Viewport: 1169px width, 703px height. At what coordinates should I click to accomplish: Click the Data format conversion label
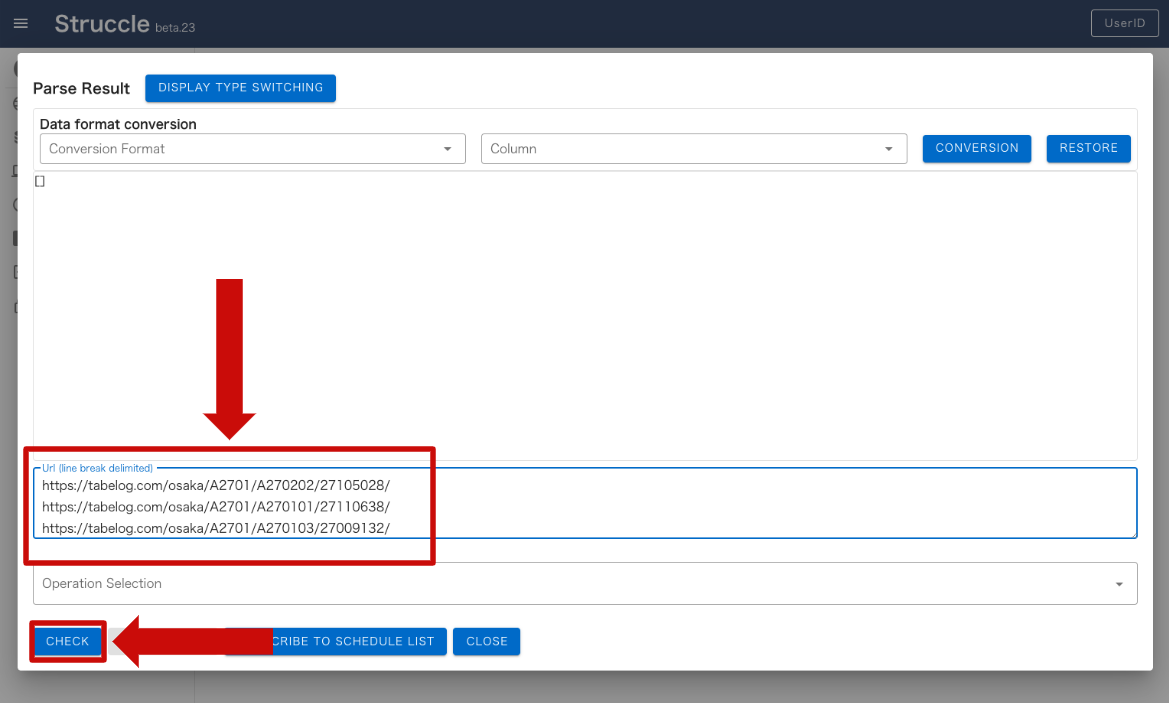pos(118,124)
